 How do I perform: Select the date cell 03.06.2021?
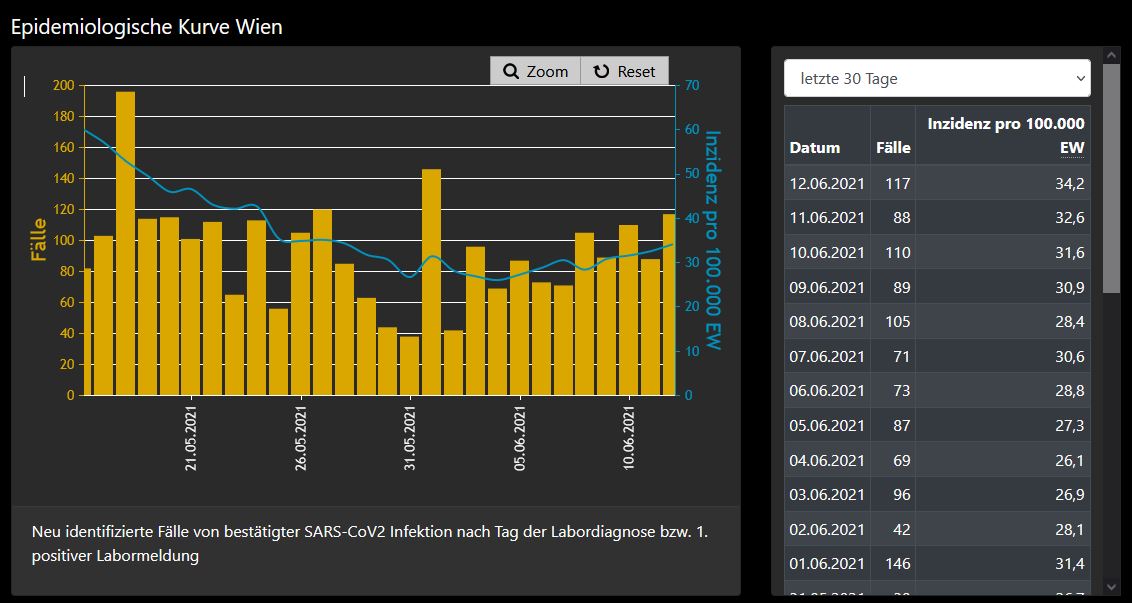pos(827,494)
